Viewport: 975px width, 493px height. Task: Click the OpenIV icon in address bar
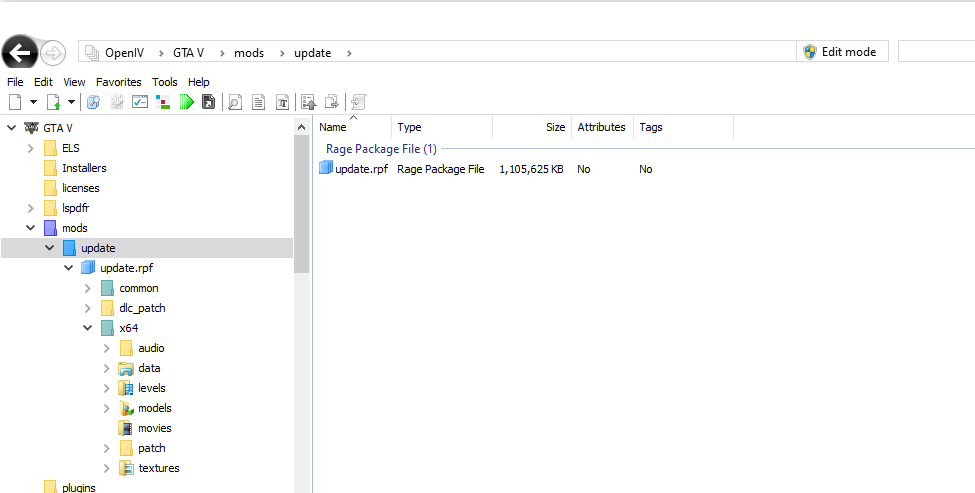pyautogui.click(x=92, y=53)
